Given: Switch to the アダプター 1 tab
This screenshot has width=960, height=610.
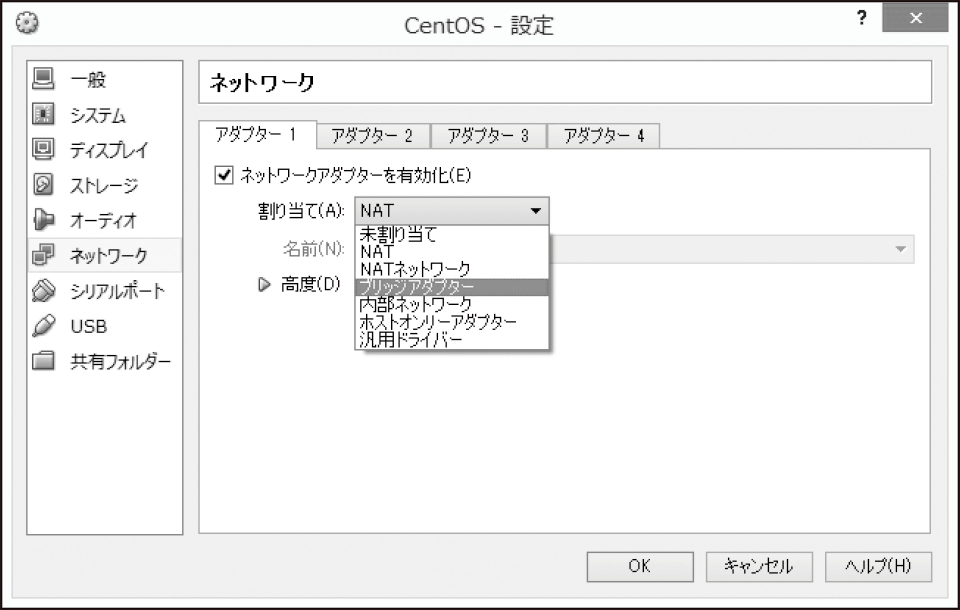Looking at the screenshot, I should (x=258, y=135).
